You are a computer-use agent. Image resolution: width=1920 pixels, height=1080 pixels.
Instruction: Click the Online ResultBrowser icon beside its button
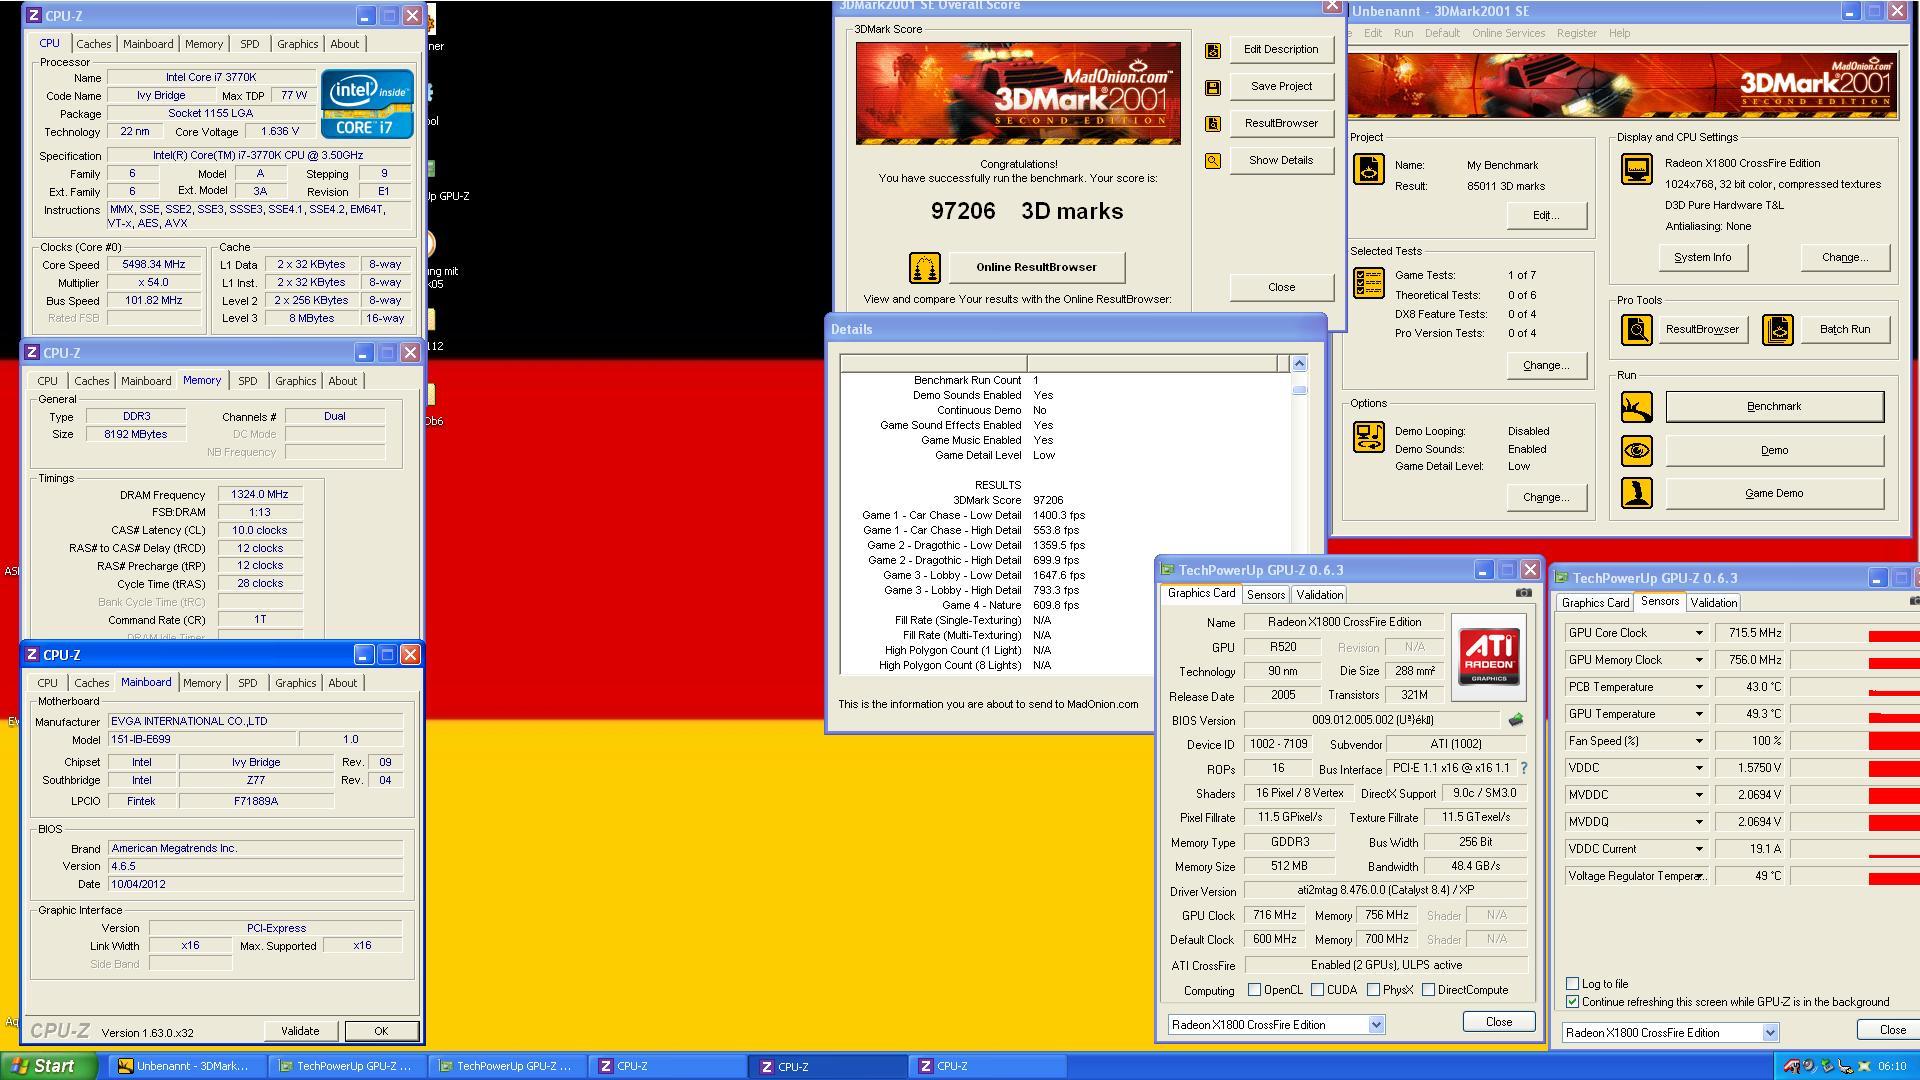924,268
